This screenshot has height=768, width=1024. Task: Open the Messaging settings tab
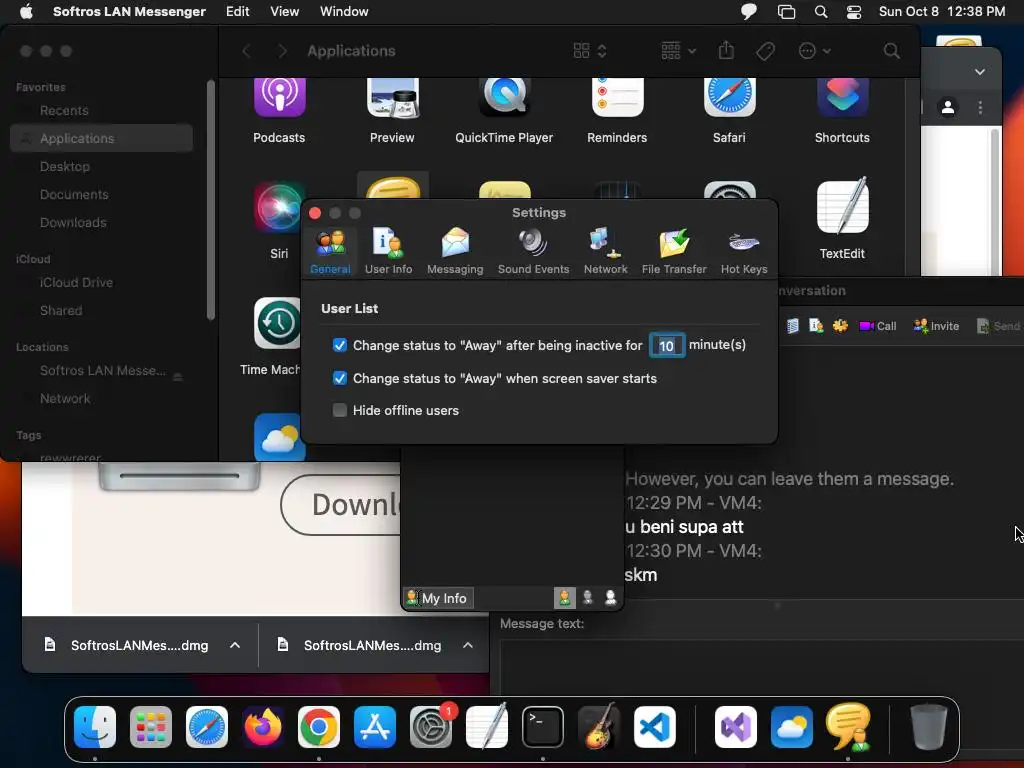(455, 251)
